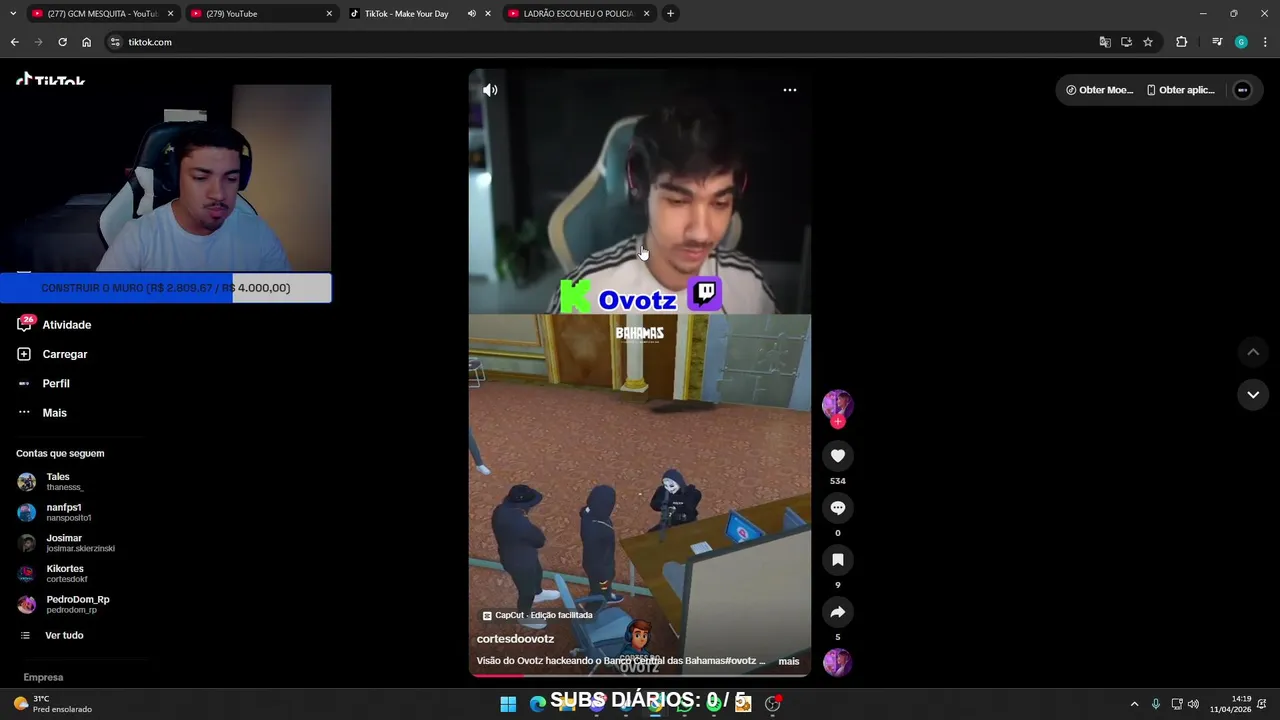Click Obter Moedas button
Viewport: 1280px width, 720px height.
coord(1099,90)
